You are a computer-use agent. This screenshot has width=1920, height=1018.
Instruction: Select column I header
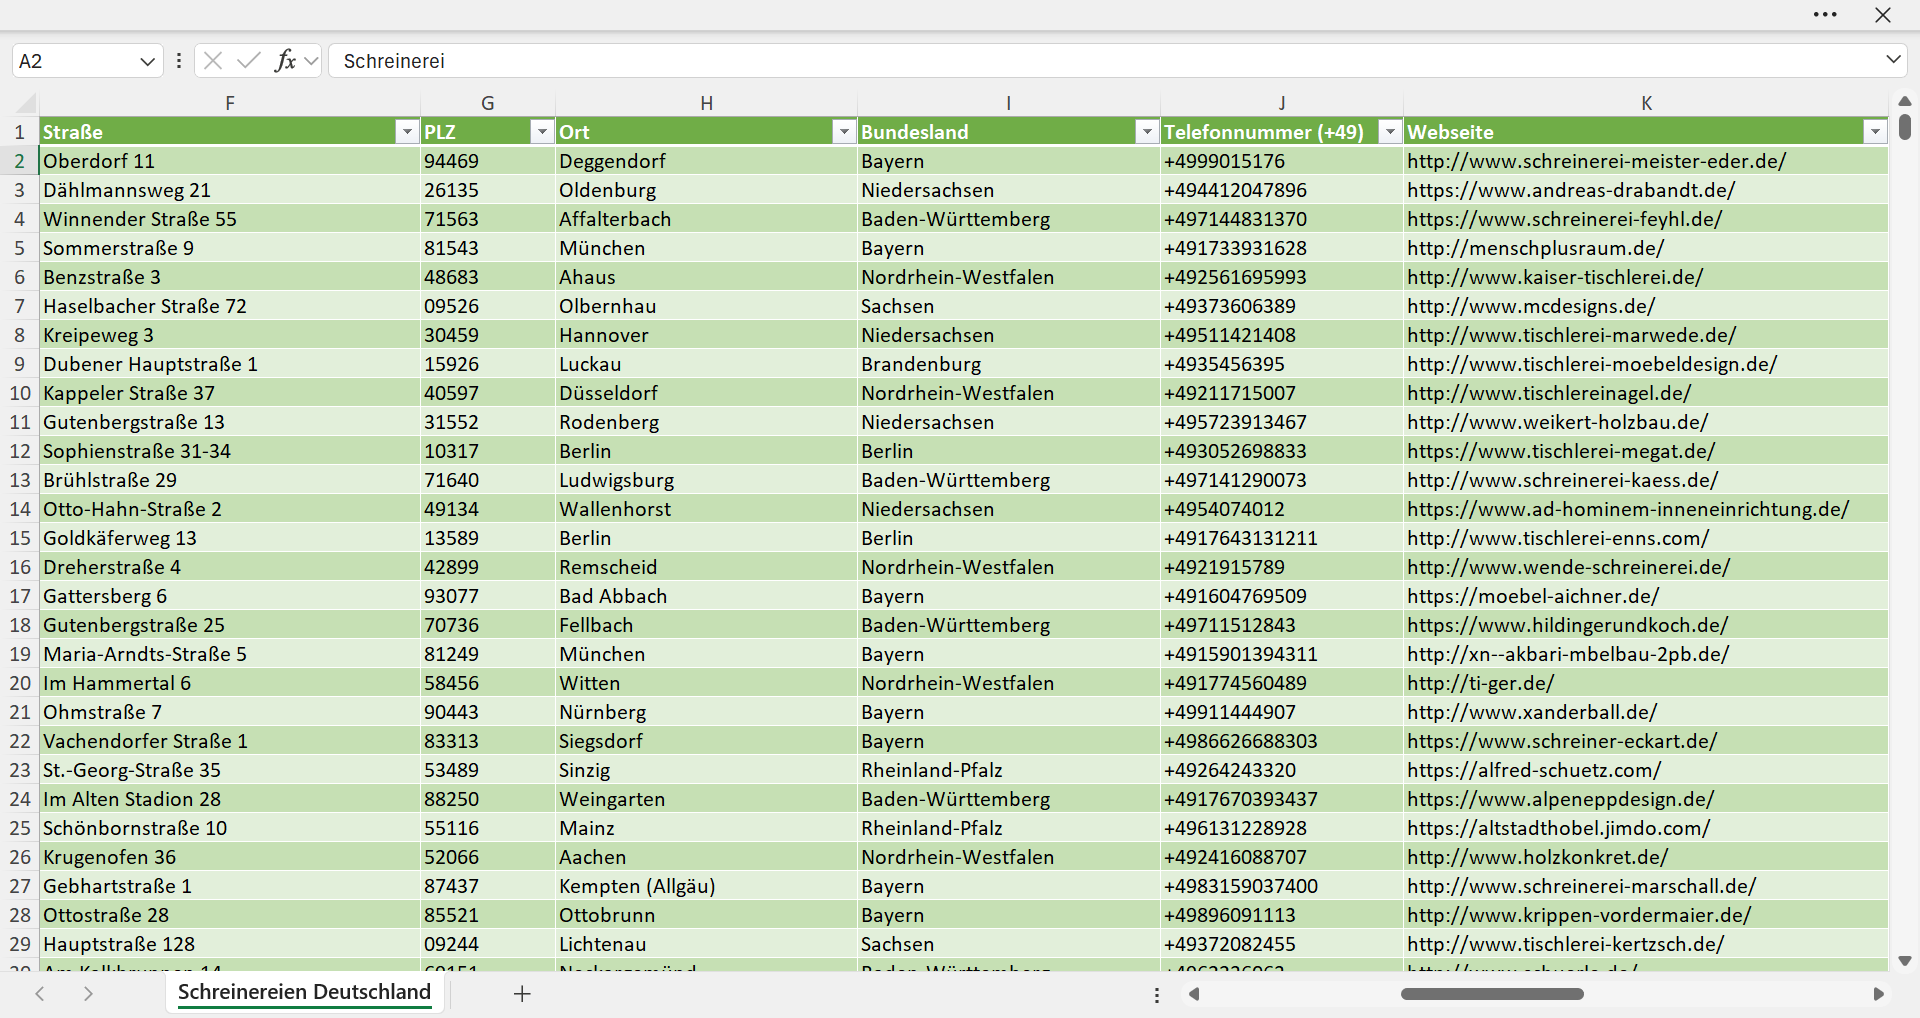click(x=1009, y=102)
